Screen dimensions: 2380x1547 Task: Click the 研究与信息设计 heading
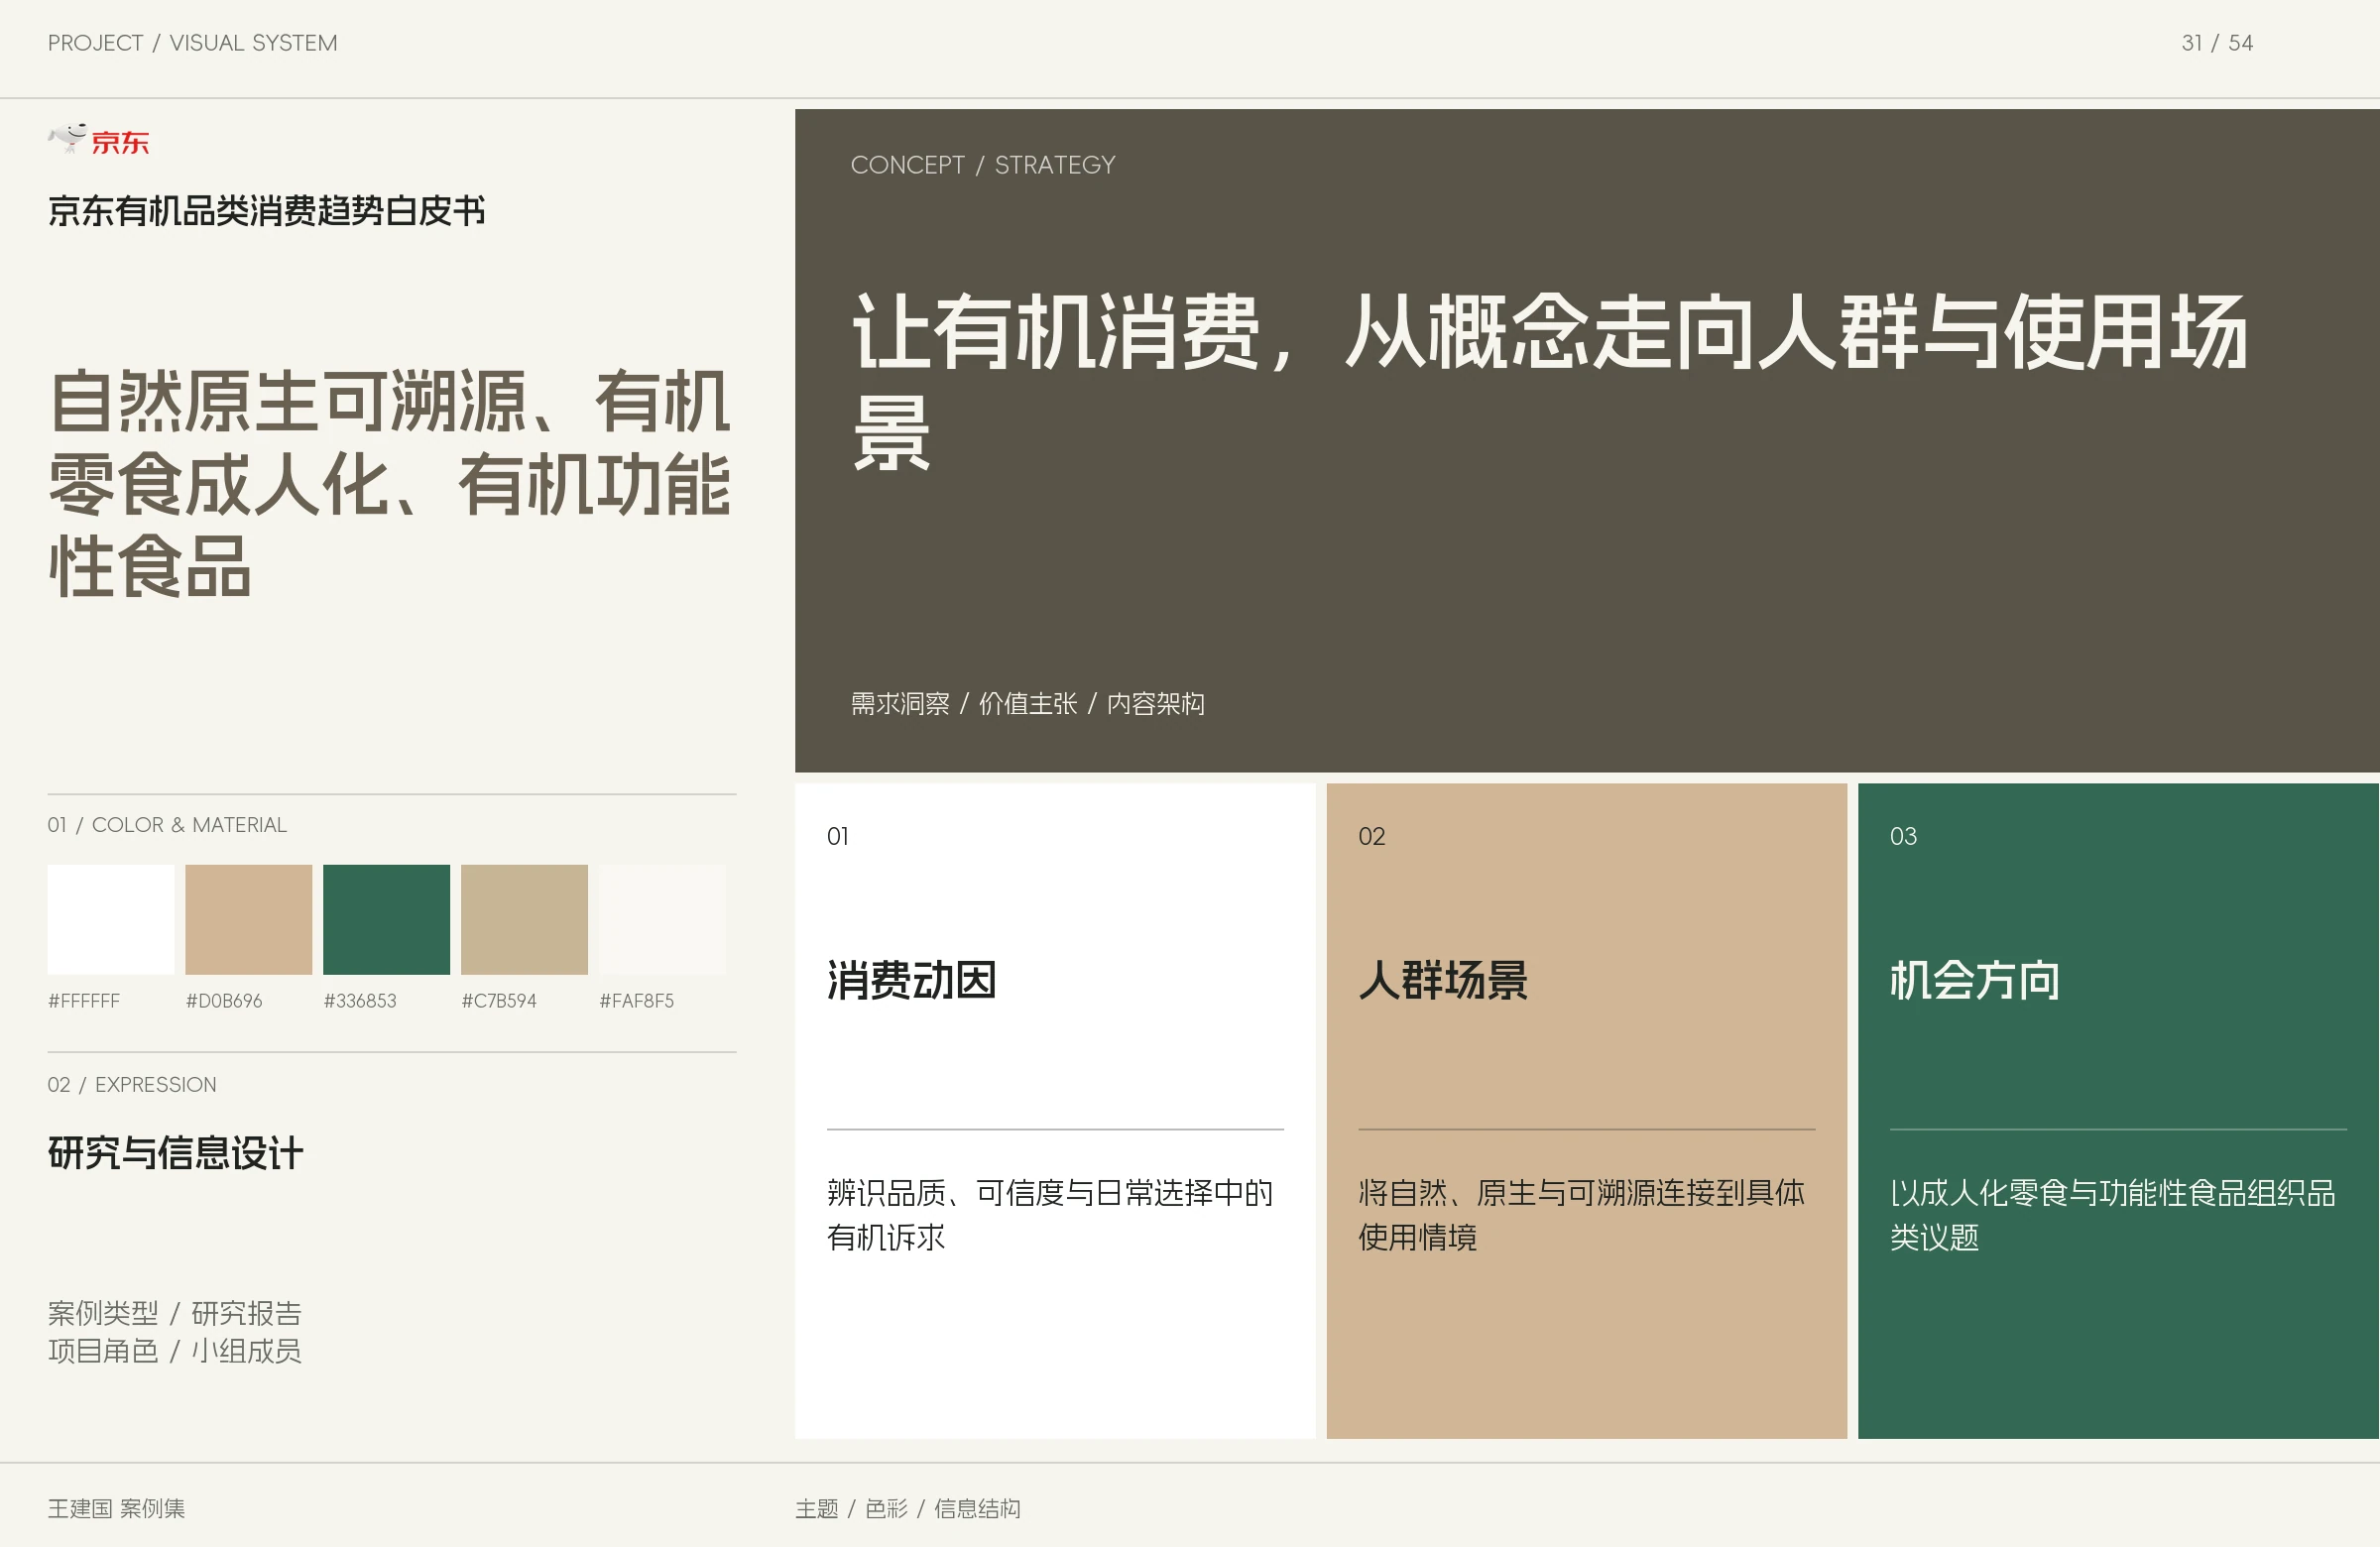point(176,1153)
